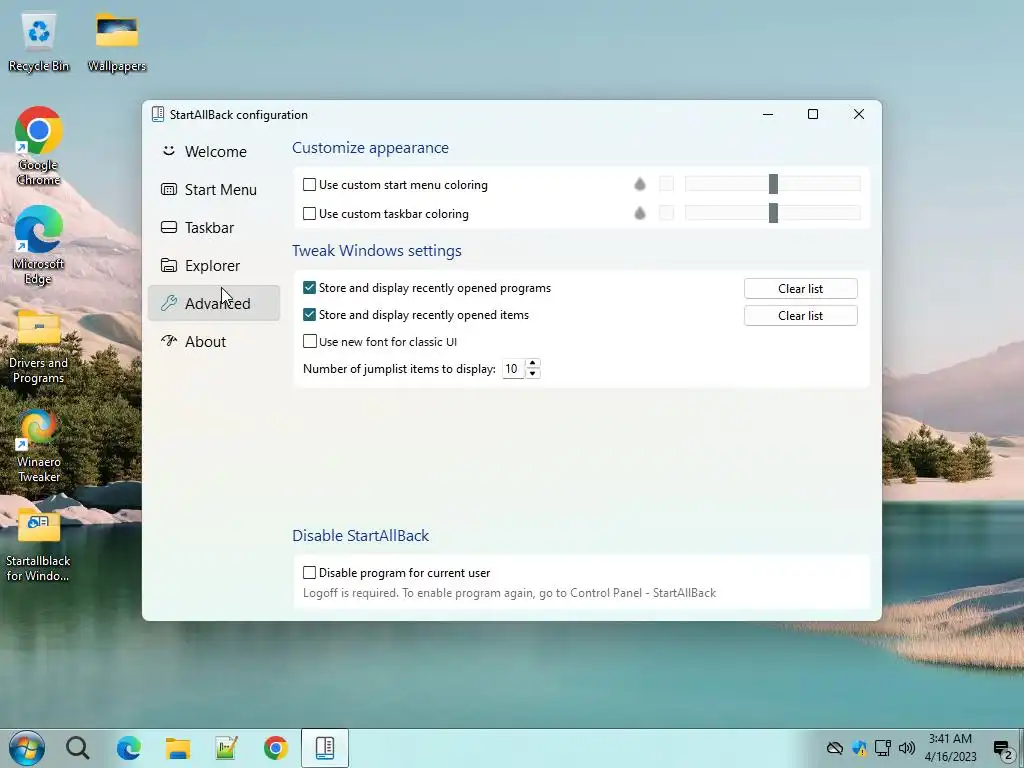Select the Advanced section
1024x768 pixels.
[214, 303]
